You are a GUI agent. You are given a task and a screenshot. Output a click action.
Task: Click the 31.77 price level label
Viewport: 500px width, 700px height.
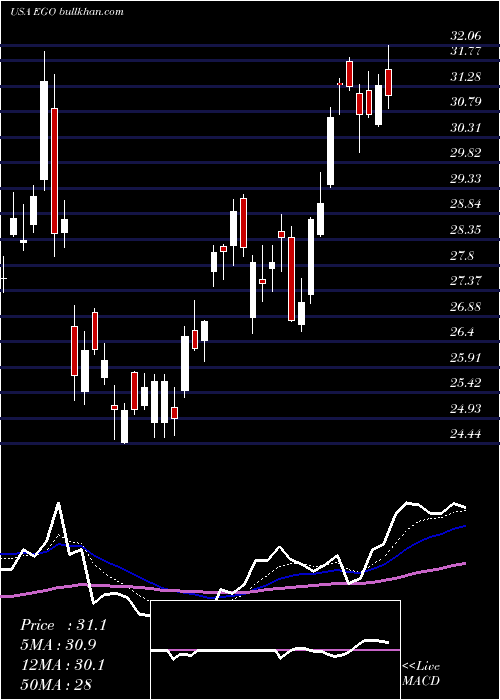pyautogui.click(x=465, y=51)
